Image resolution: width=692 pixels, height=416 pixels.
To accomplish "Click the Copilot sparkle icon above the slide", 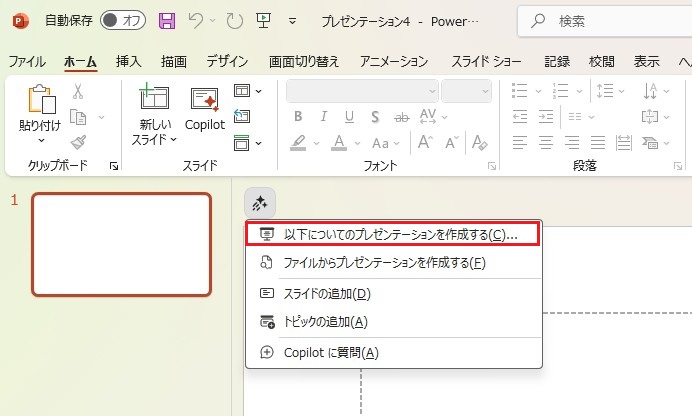I will pos(260,203).
